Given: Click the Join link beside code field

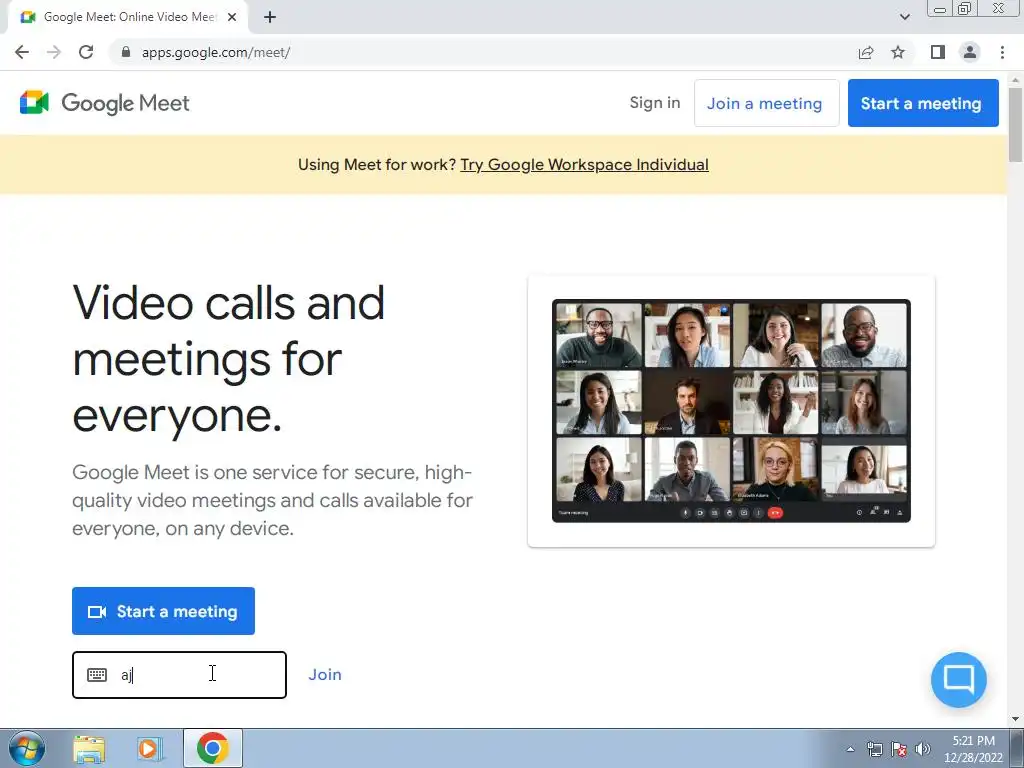Looking at the screenshot, I should (325, 675).
